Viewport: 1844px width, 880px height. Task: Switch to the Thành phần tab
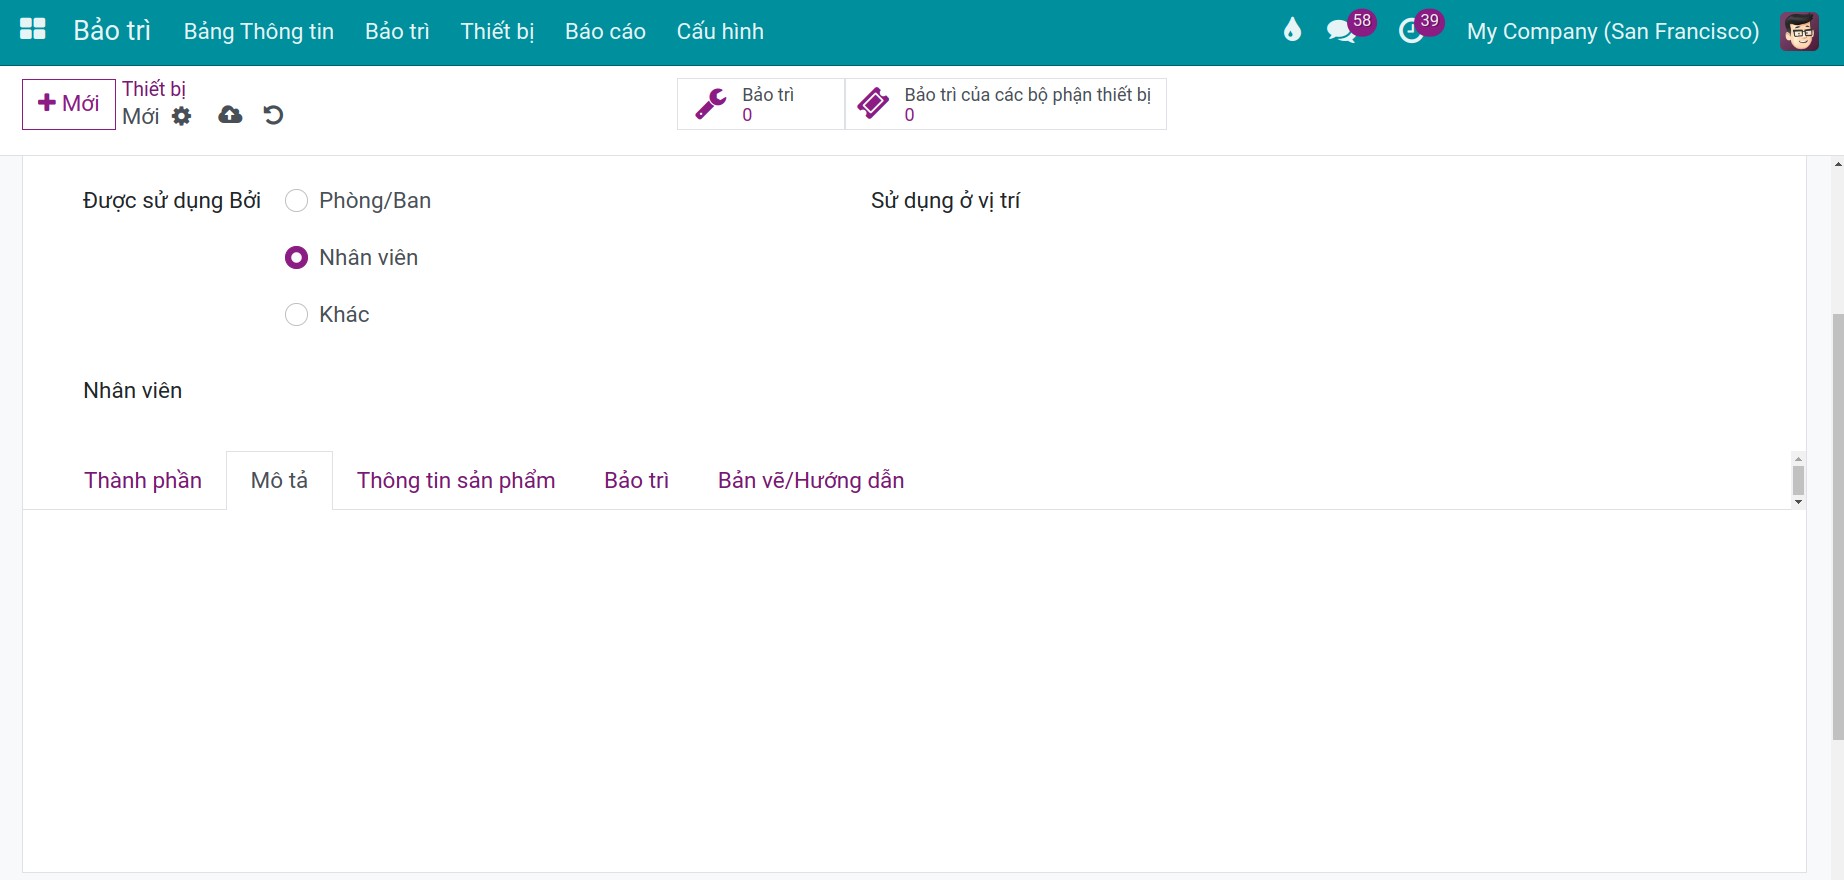(143, 480)
